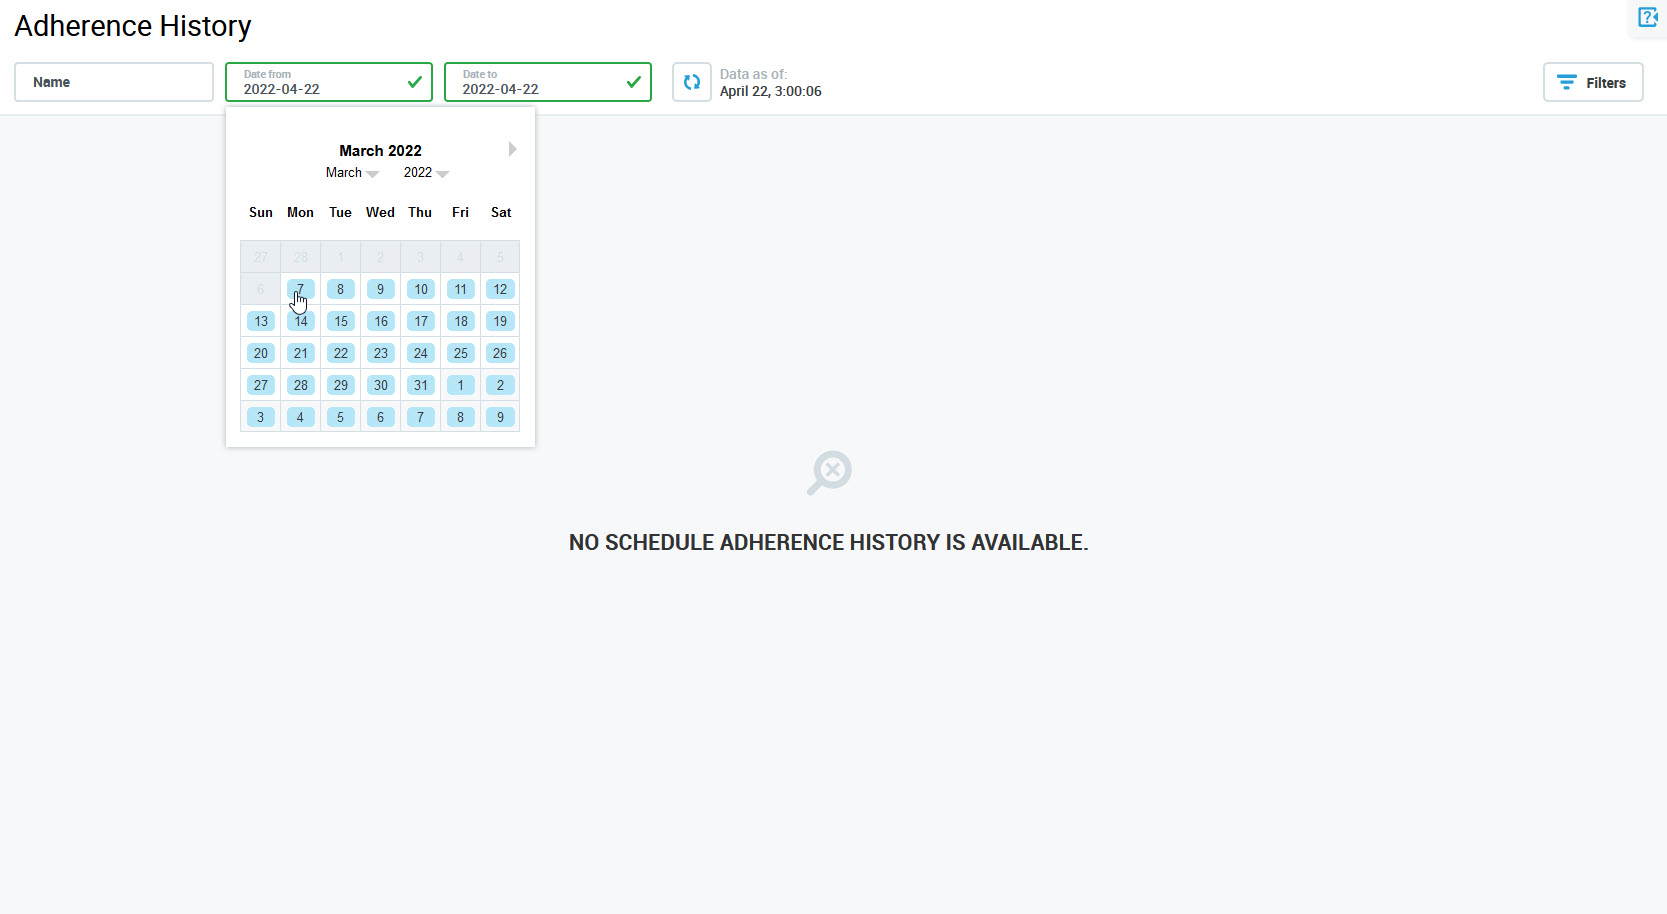Click the Date from field
This screenshot has height=914, width=1667.
(x=315, y=82)
